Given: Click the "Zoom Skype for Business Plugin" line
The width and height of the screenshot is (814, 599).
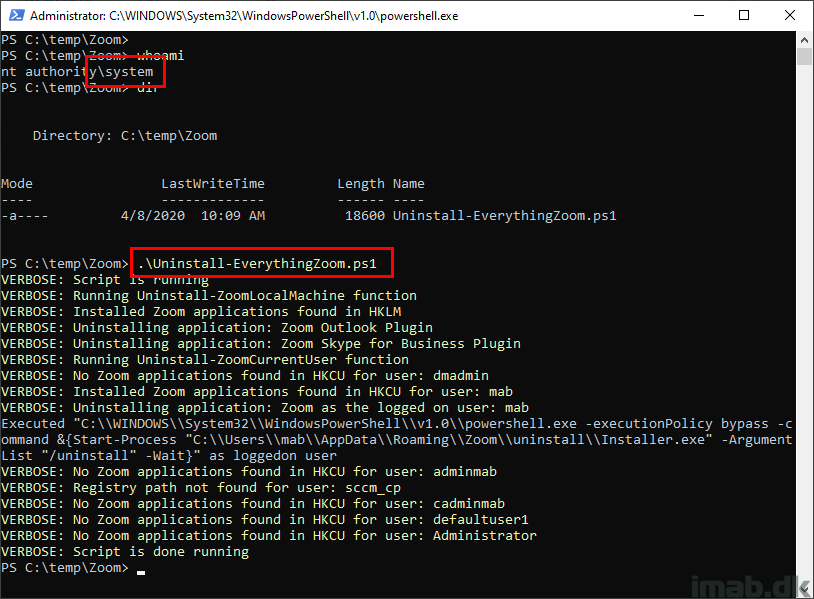Looking at the screenshot, I should pos(261,344).
